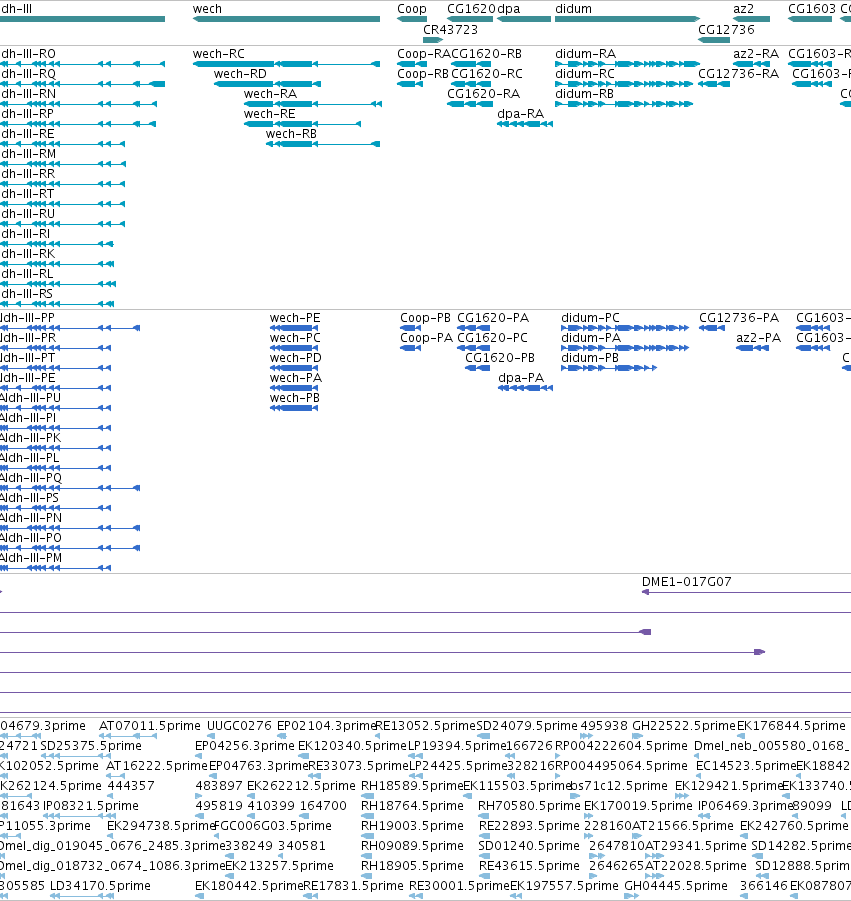Click the wech-RB transcript label

tap(291, 134)
